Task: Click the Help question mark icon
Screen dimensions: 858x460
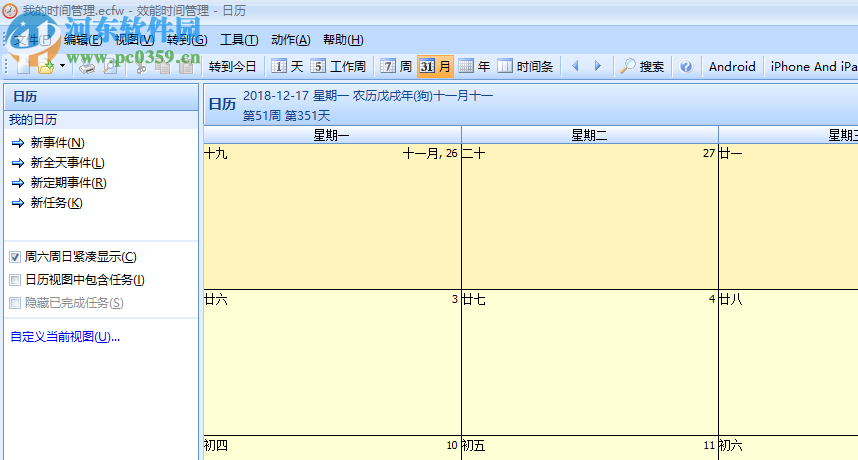Action: click(686, 67)
